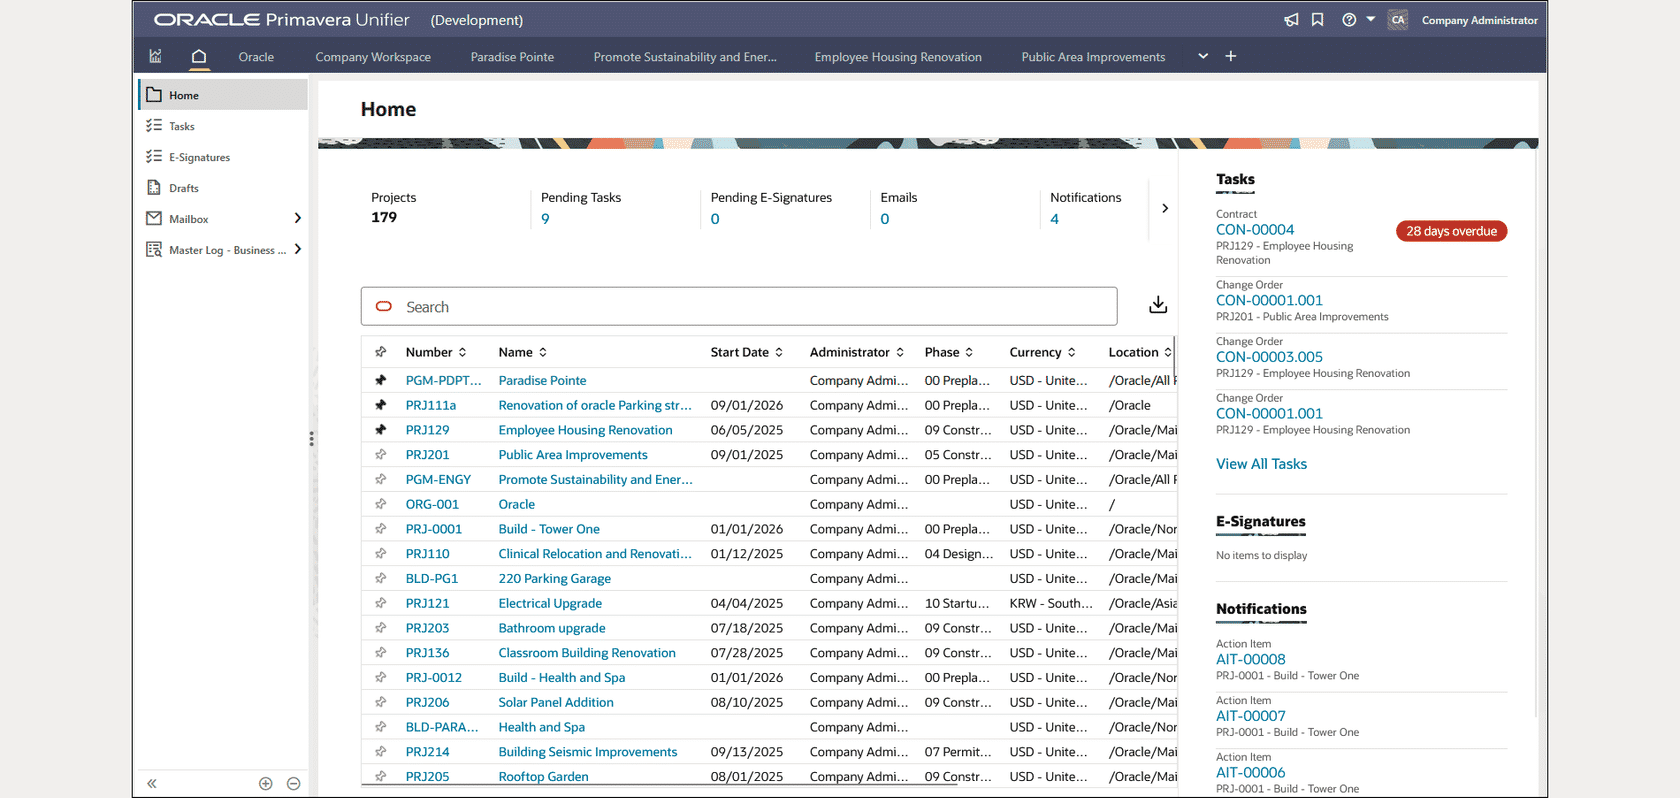The height and width of the screenshot is (798, 1680).
Task: Open the bookmarks icon in header
Action: [1318, 20]
